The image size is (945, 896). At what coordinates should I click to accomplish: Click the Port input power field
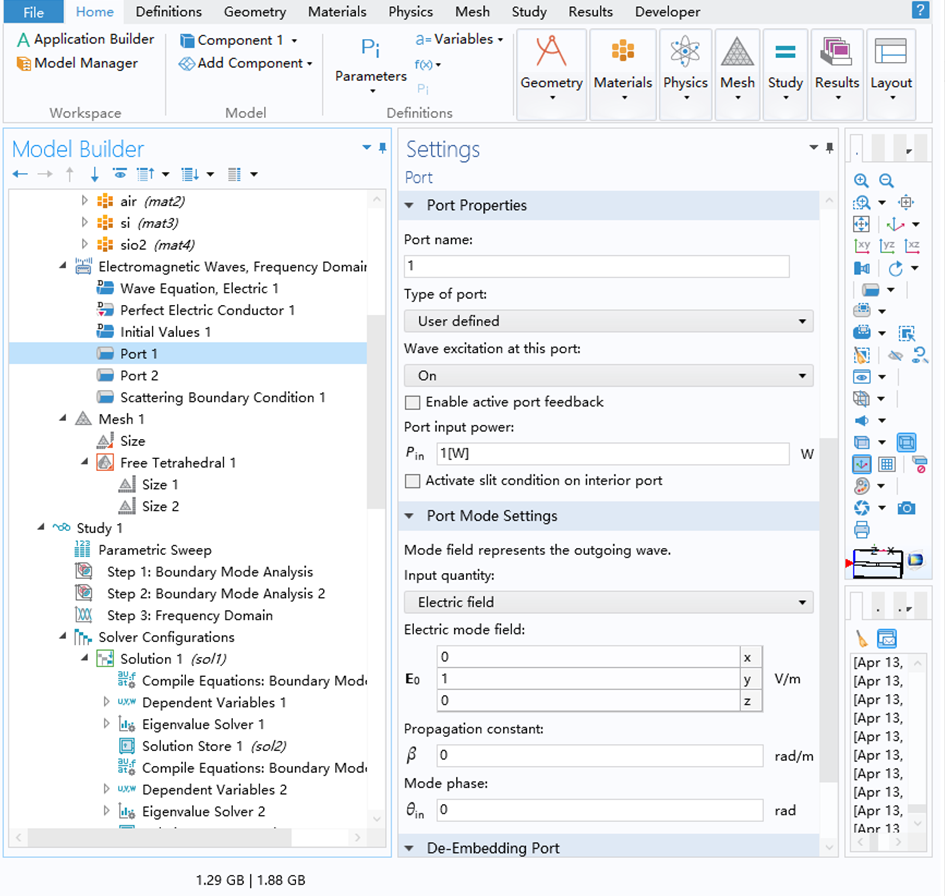tap(612, 454)
